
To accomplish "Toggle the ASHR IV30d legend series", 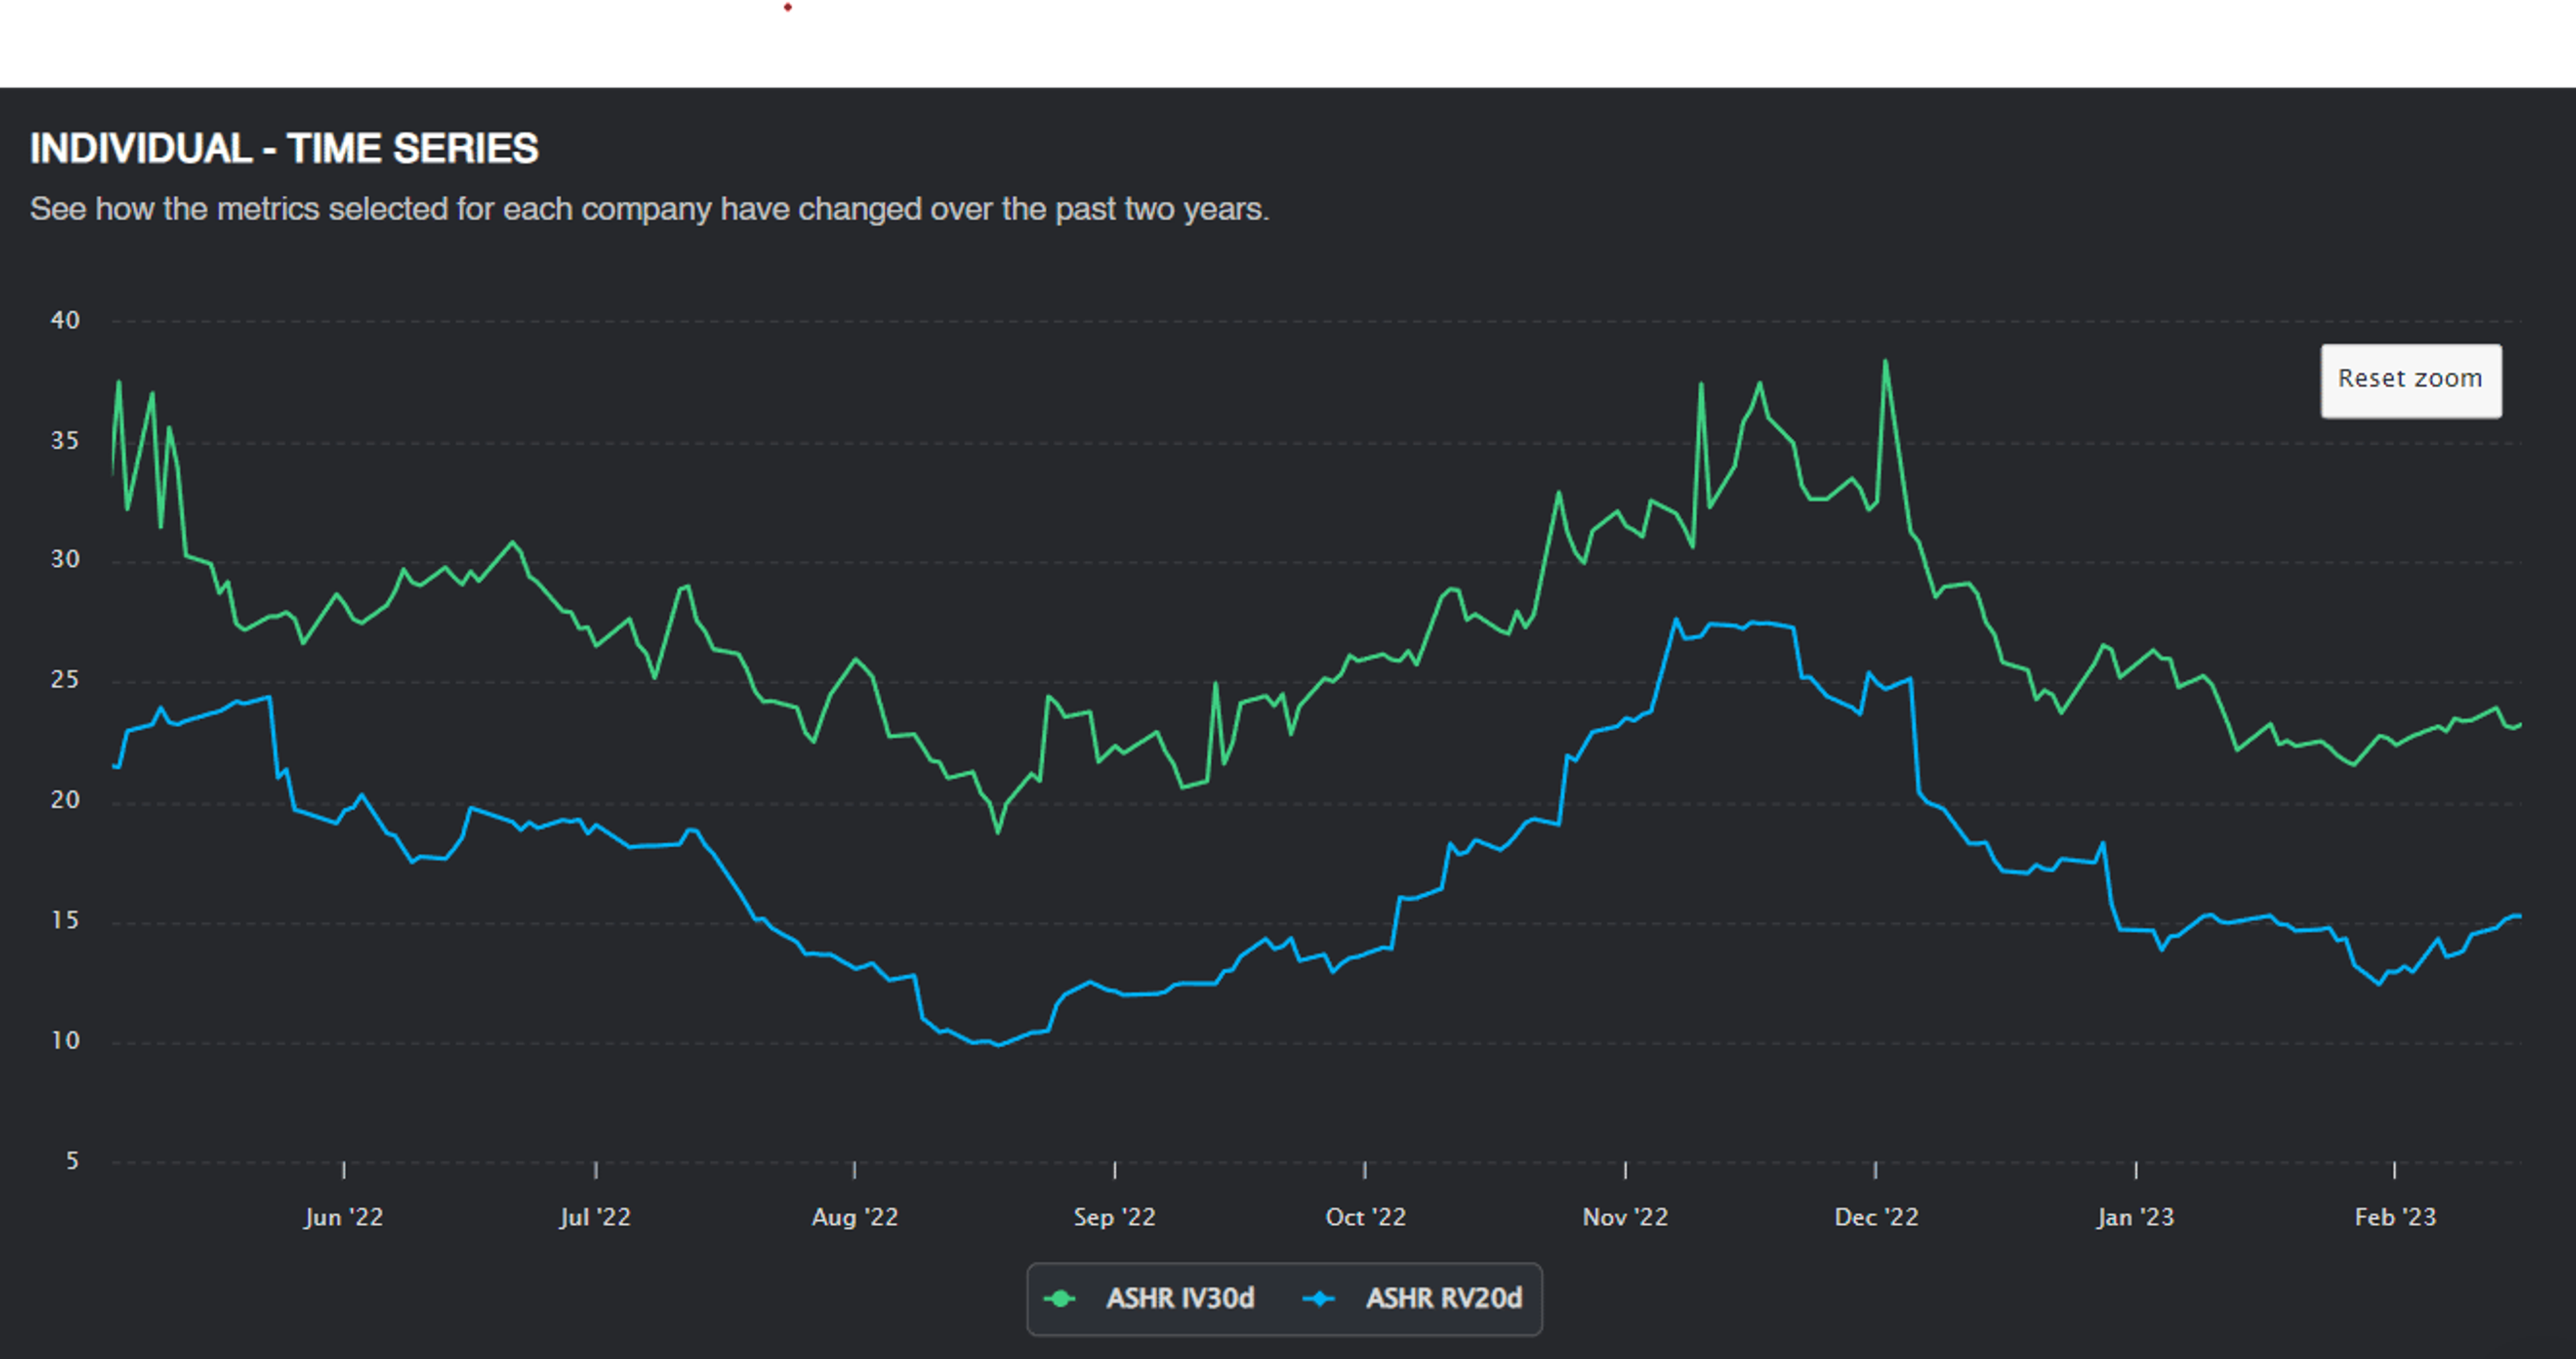I will tap(1149, 1298).
